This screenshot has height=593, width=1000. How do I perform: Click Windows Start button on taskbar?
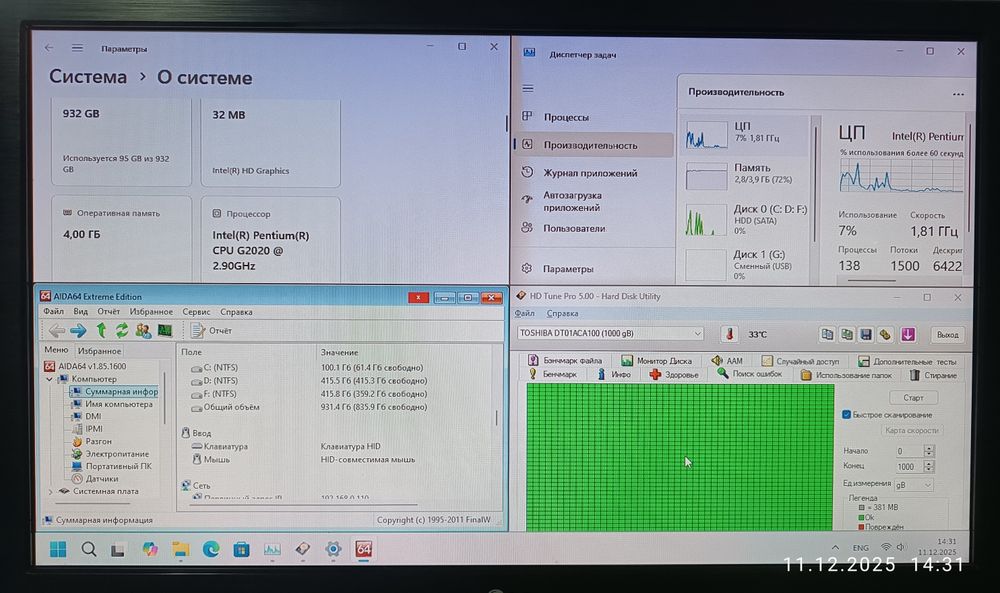pyautogui.click(x=58, y=549)
